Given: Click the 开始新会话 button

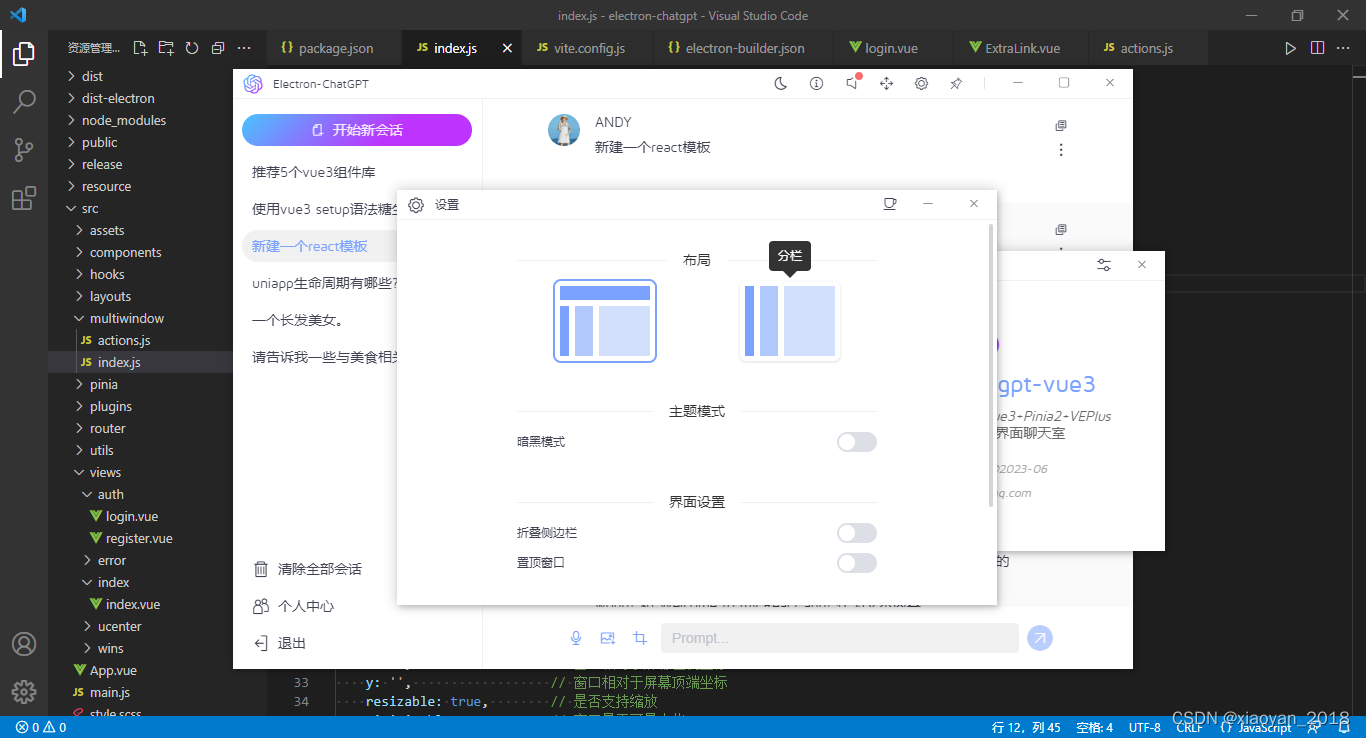Looking at the screenshot, I should coord(357,130).
